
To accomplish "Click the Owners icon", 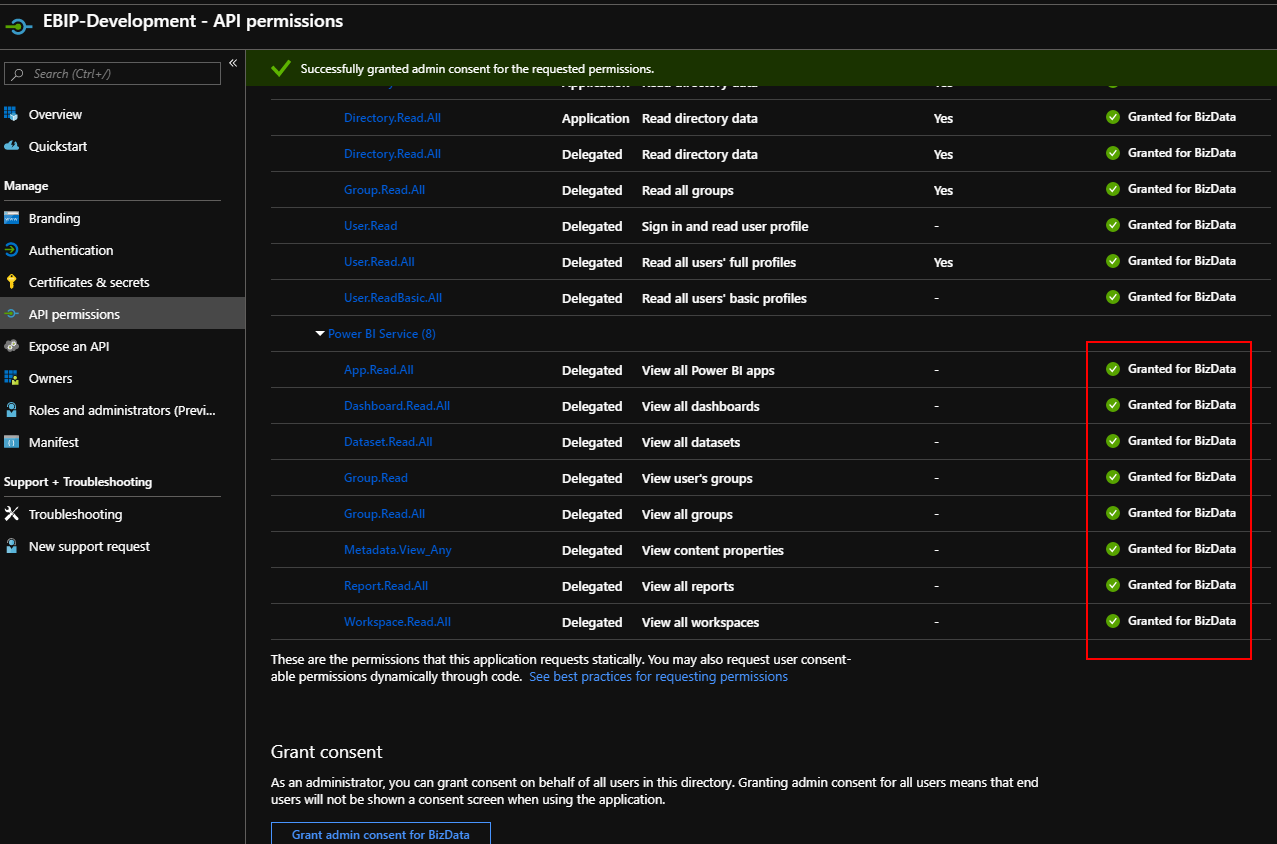I will [x=11, y=378].
